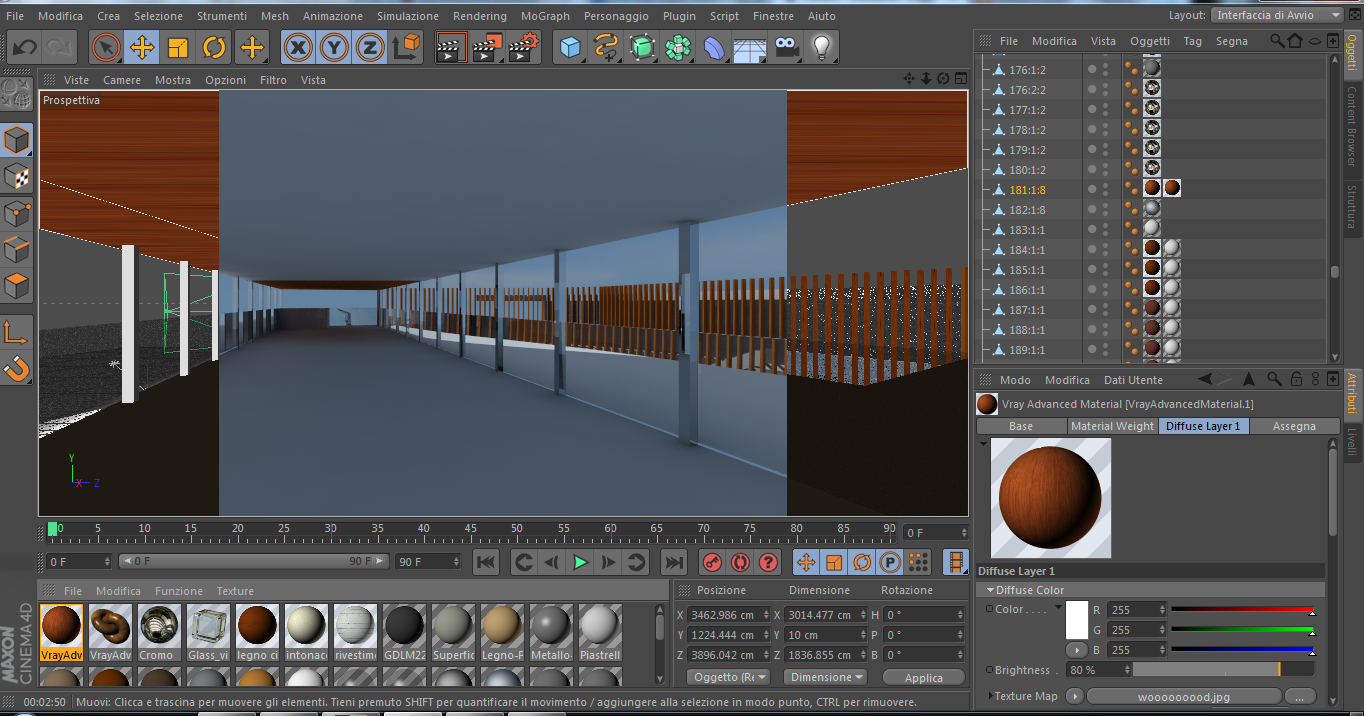Click the Applica button
Screen dimensions: 1366x716
click(924, 677)
